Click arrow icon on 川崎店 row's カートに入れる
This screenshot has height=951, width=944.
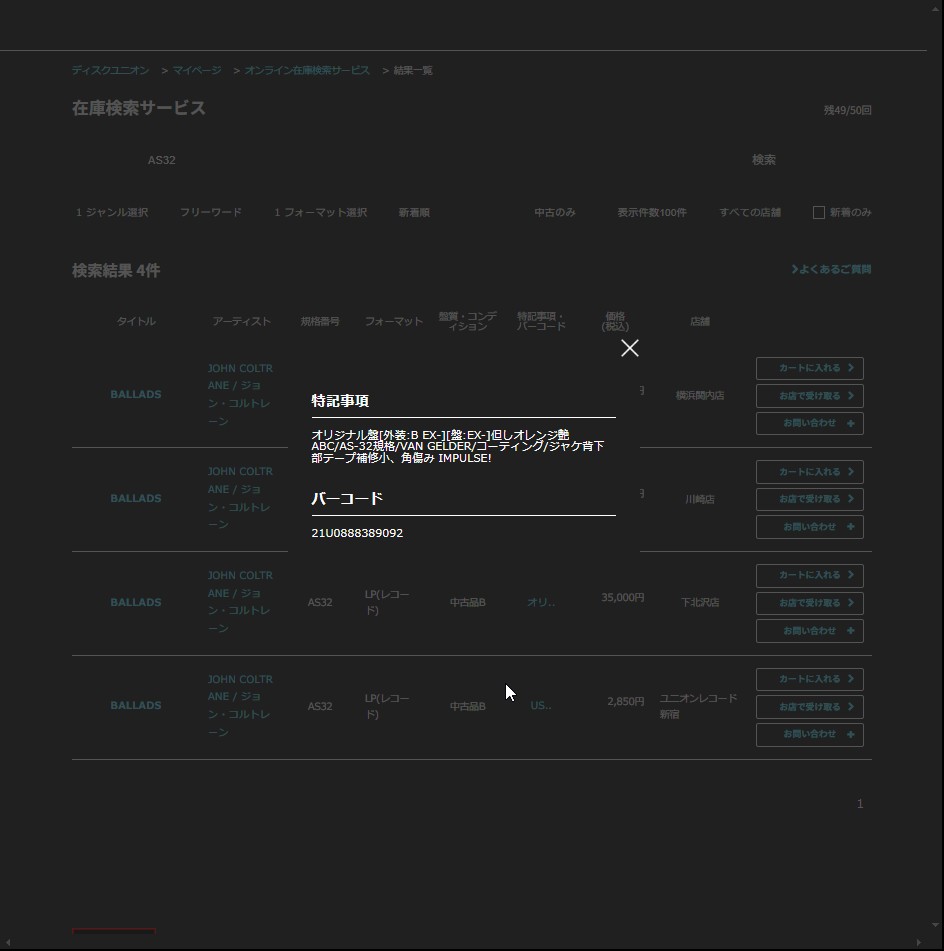click(851, 472)
